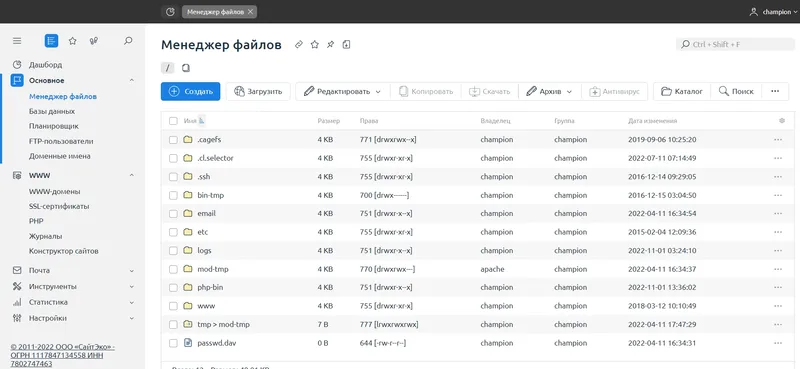Click the symlink folder icon of tmp > mod-tmp
The width and height of the screenshot is (800, 369).
click(188, 324)
